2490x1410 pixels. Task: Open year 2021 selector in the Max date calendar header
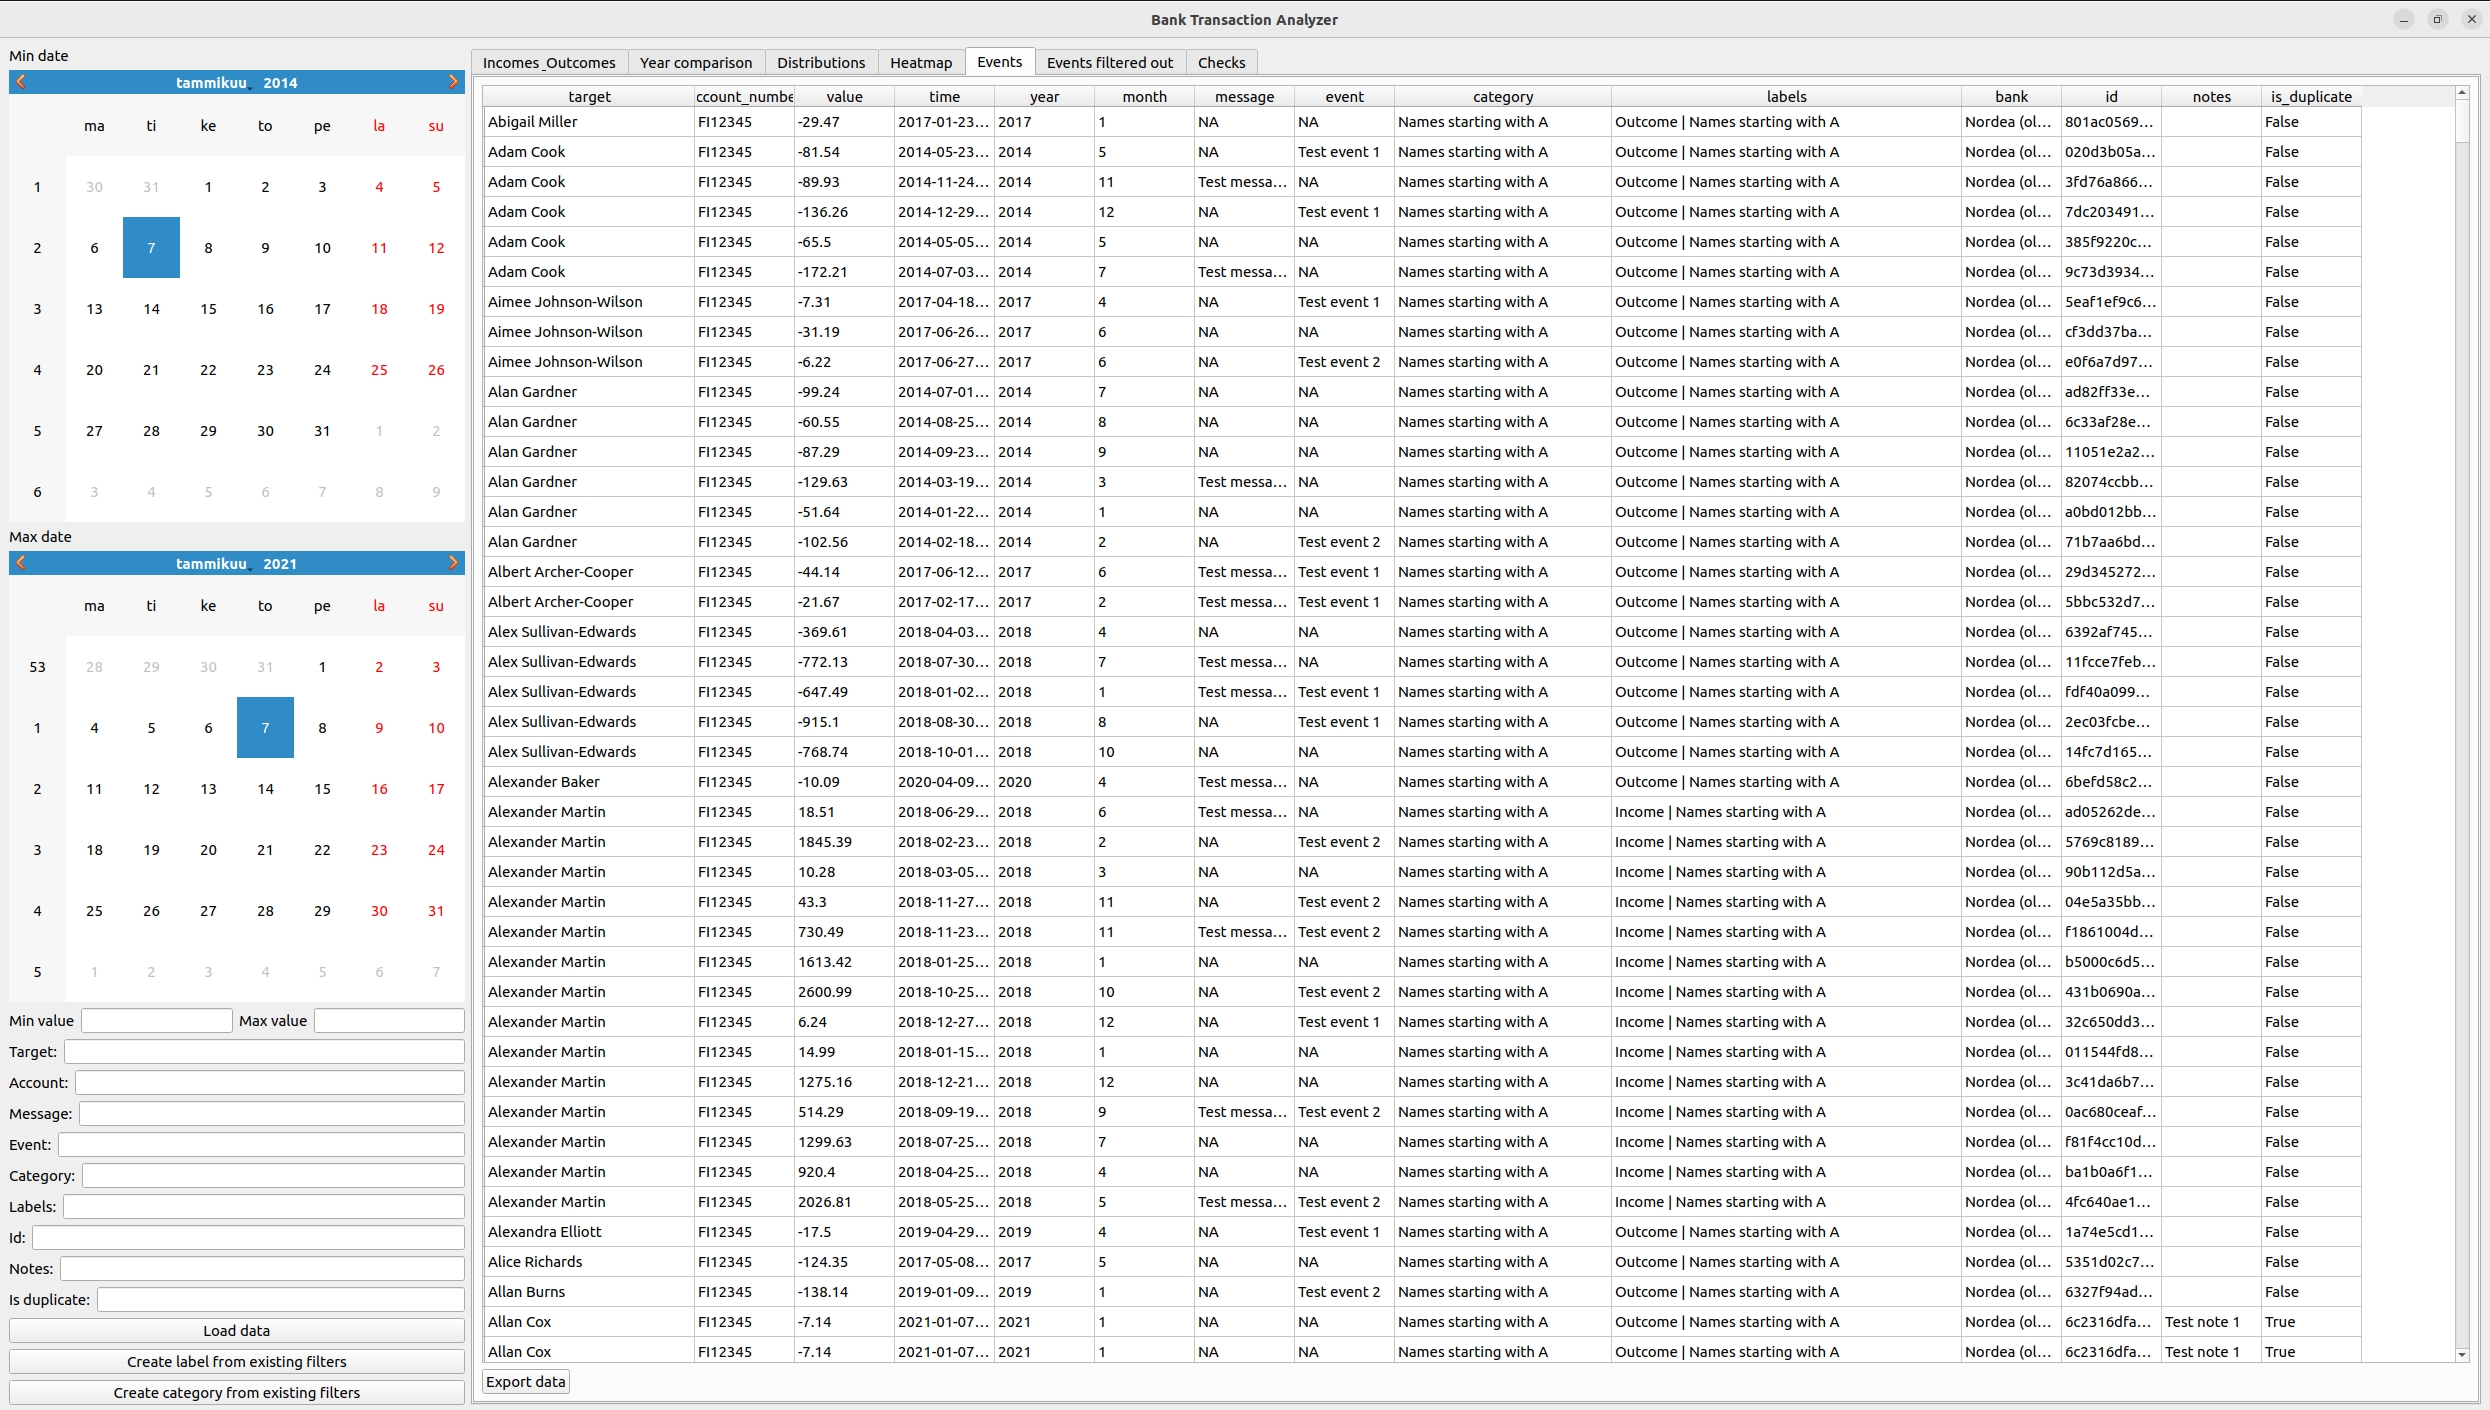point(280,564)
